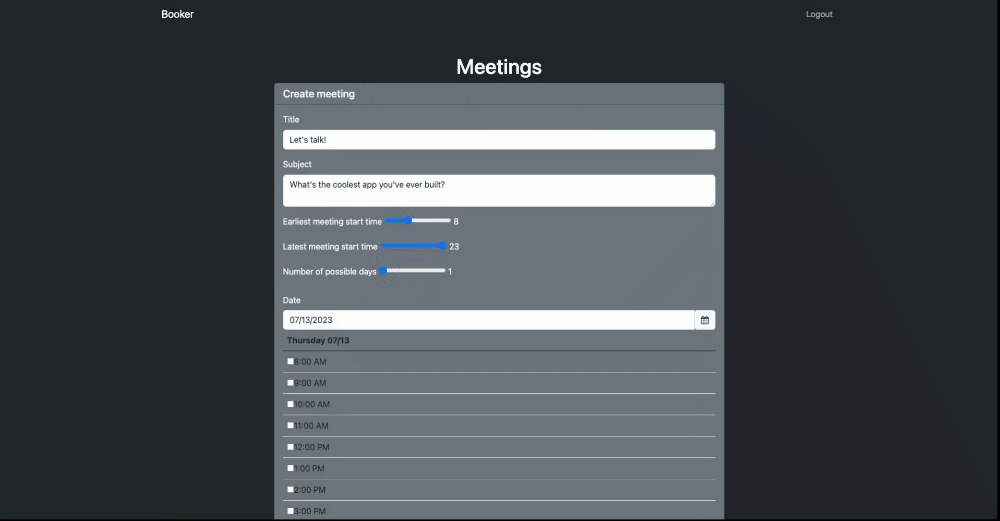Click the Logout link in navbar
The image size is (1000, 521).
coord(819,14)
